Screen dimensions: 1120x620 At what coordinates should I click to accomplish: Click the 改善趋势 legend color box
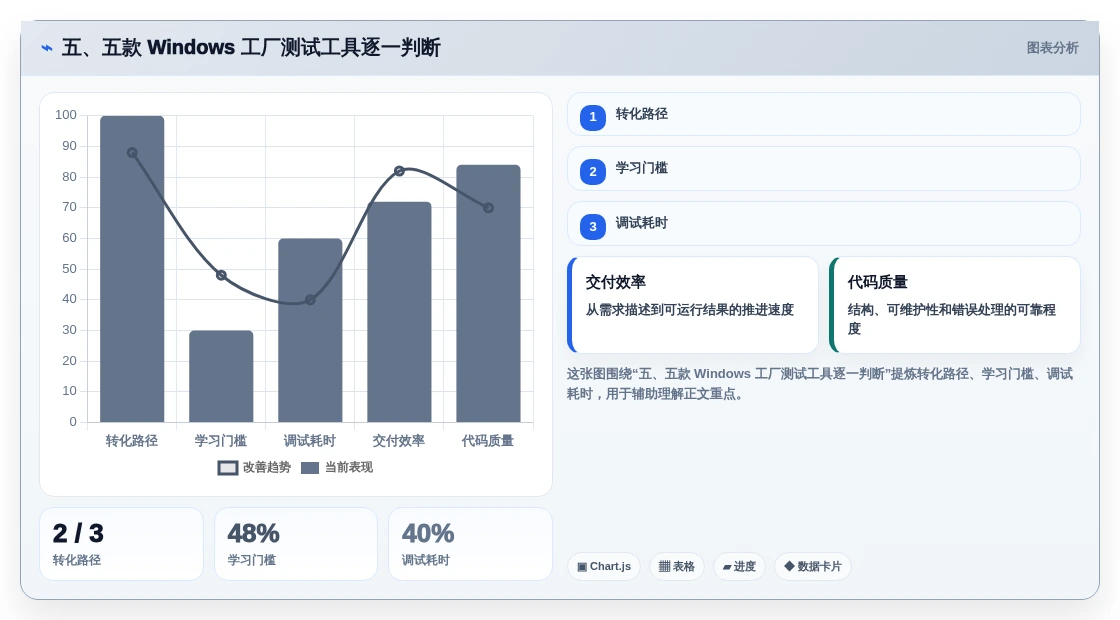227,468
